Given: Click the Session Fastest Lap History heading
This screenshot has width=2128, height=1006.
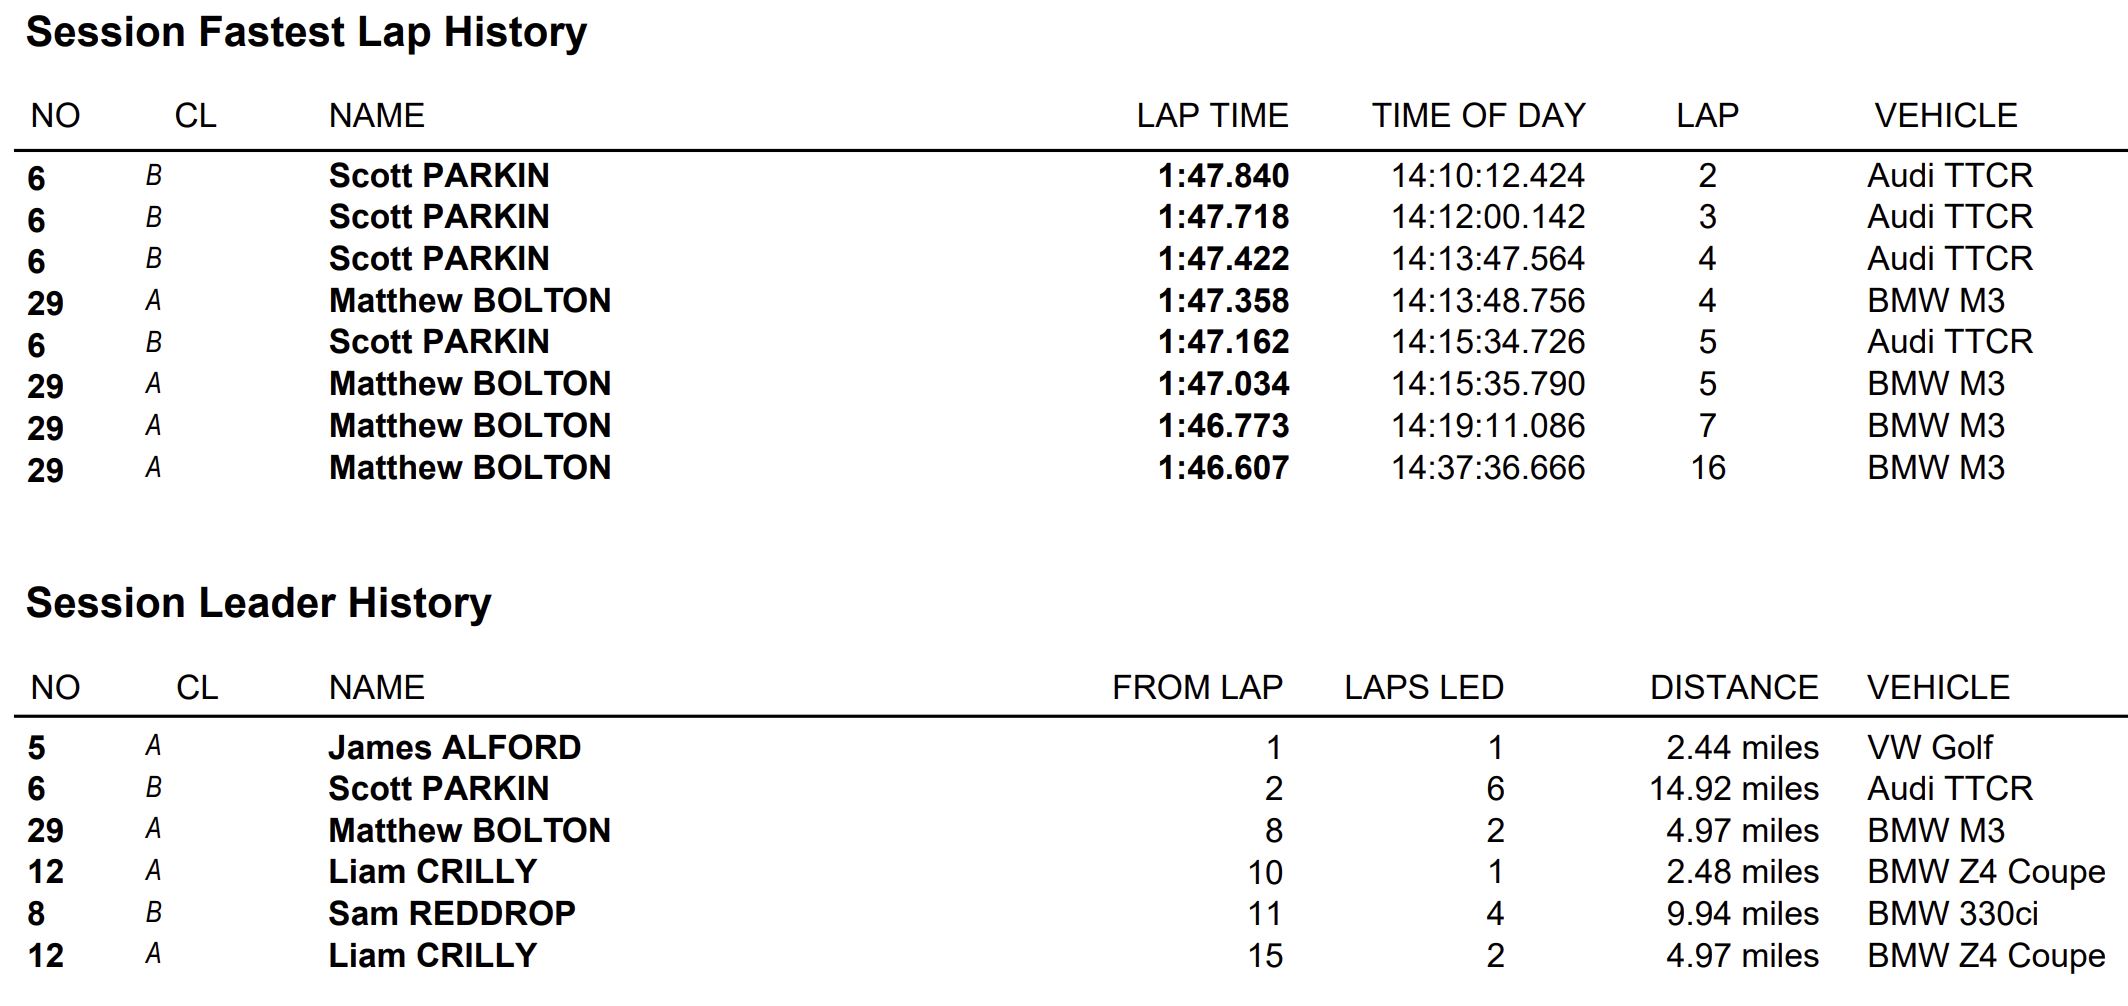Looking at the screenshot, I should [306, 32].
